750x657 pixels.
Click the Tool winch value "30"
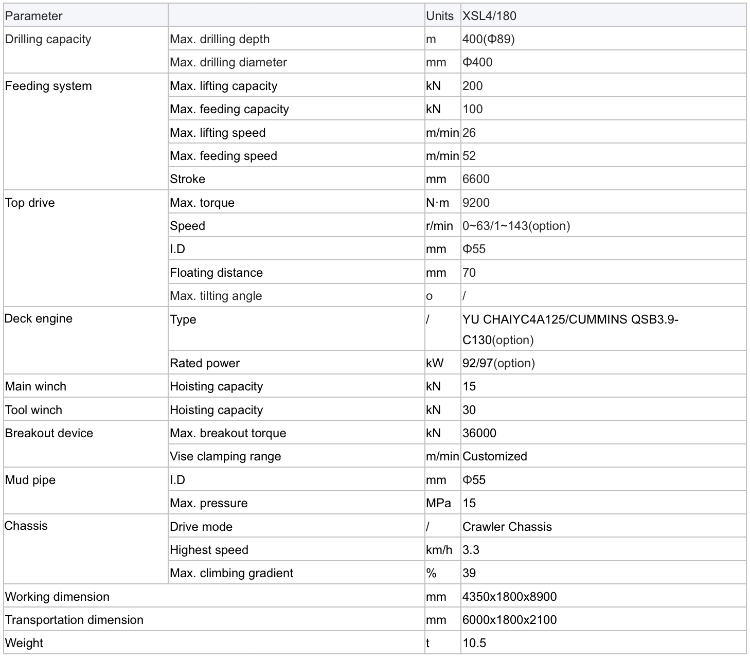pyautogui.click(x=469, y=410)
